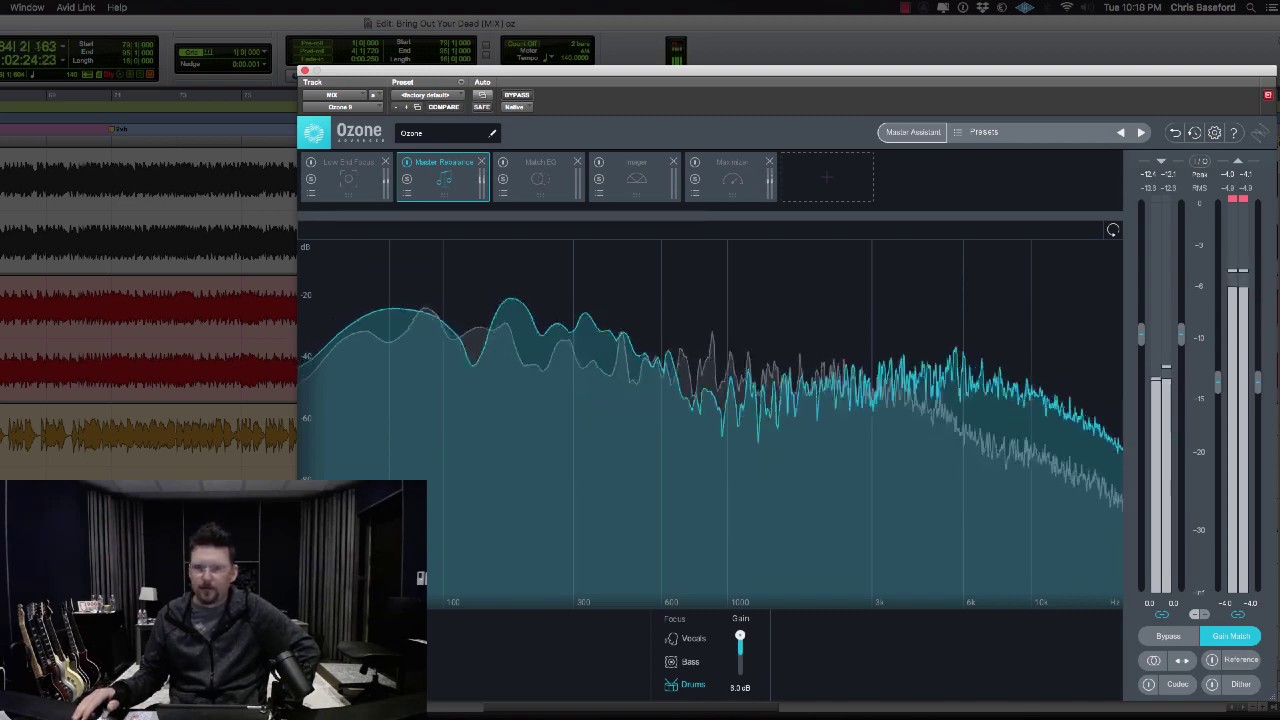Select Drums focus
Screen dimensions: 1280x720
coord(685,685)
